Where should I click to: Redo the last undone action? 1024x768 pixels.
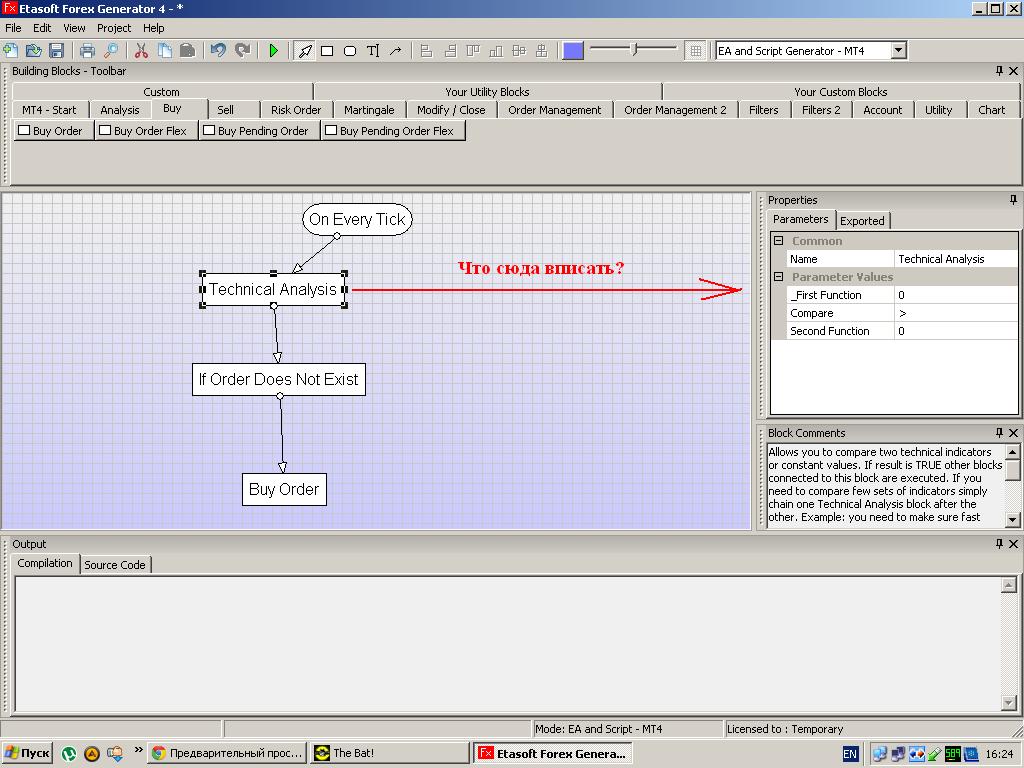click(x=242, y=50)
